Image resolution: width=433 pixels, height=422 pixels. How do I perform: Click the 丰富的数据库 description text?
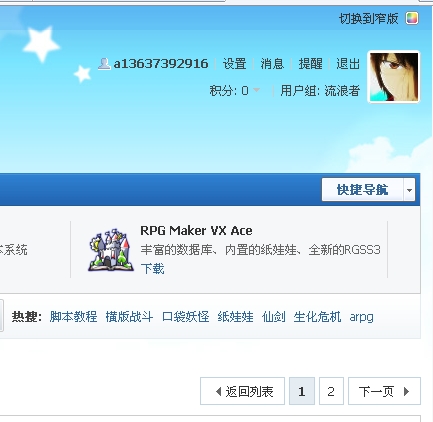coord(260,249)
